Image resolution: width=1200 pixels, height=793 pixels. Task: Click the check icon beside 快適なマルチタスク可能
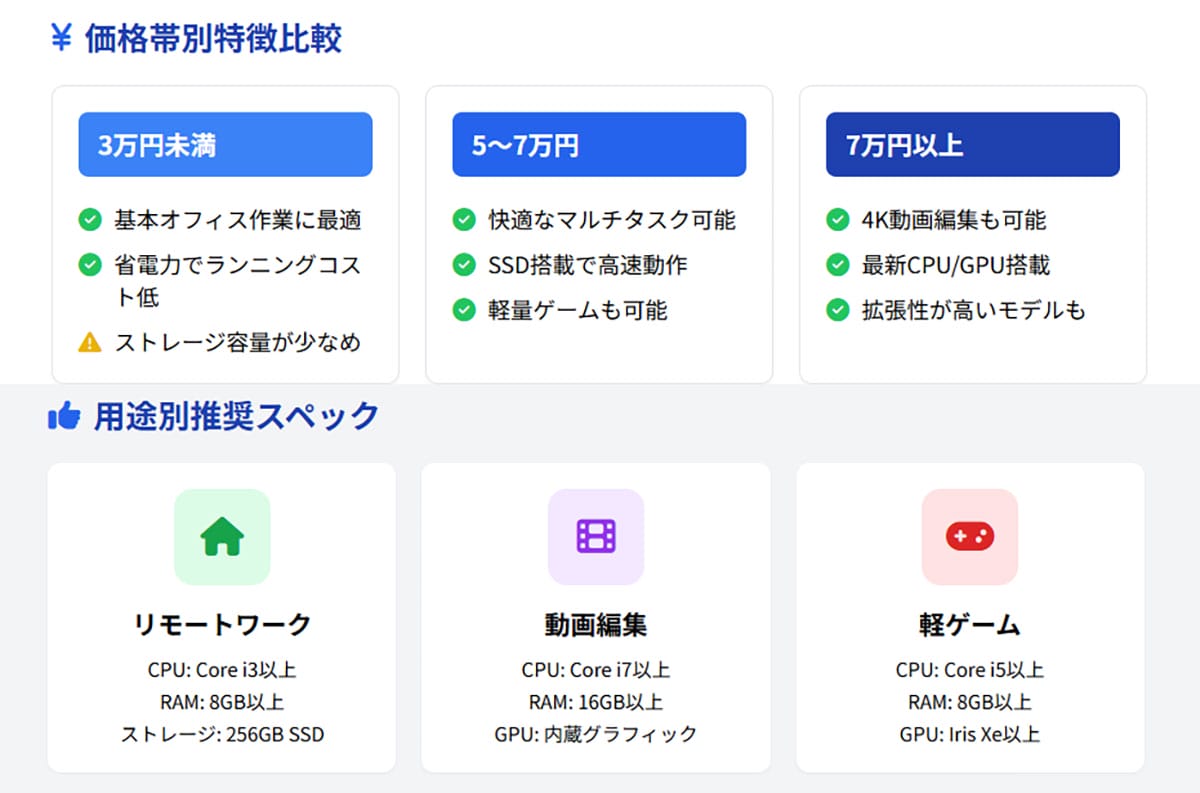pyautogui.click(x=464, y=219)
